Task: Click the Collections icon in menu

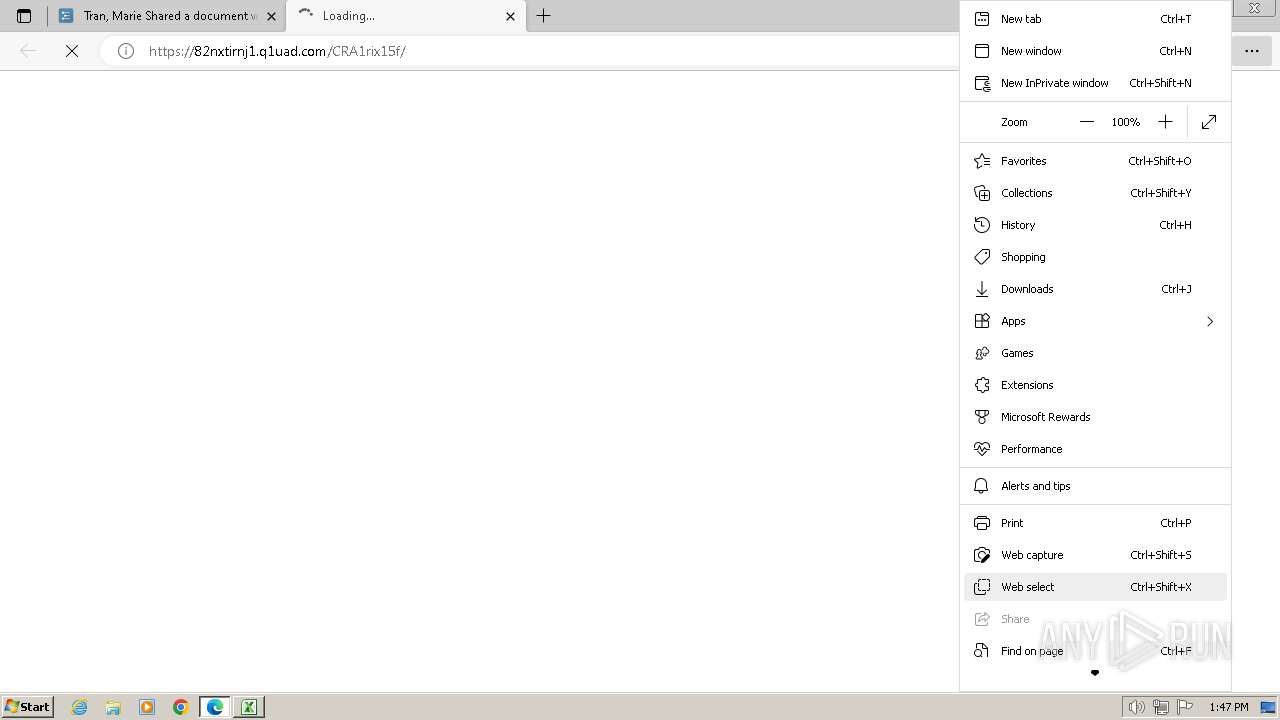Action: [982, 193]
